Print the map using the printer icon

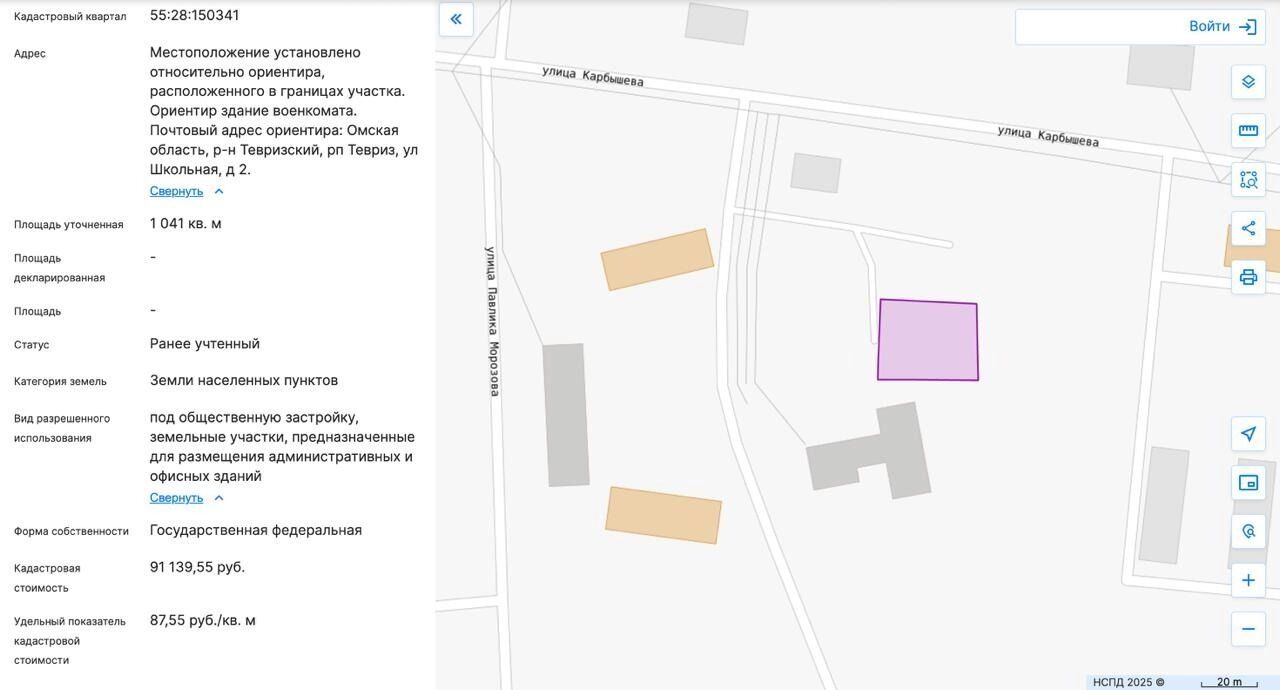(1248, 277)
